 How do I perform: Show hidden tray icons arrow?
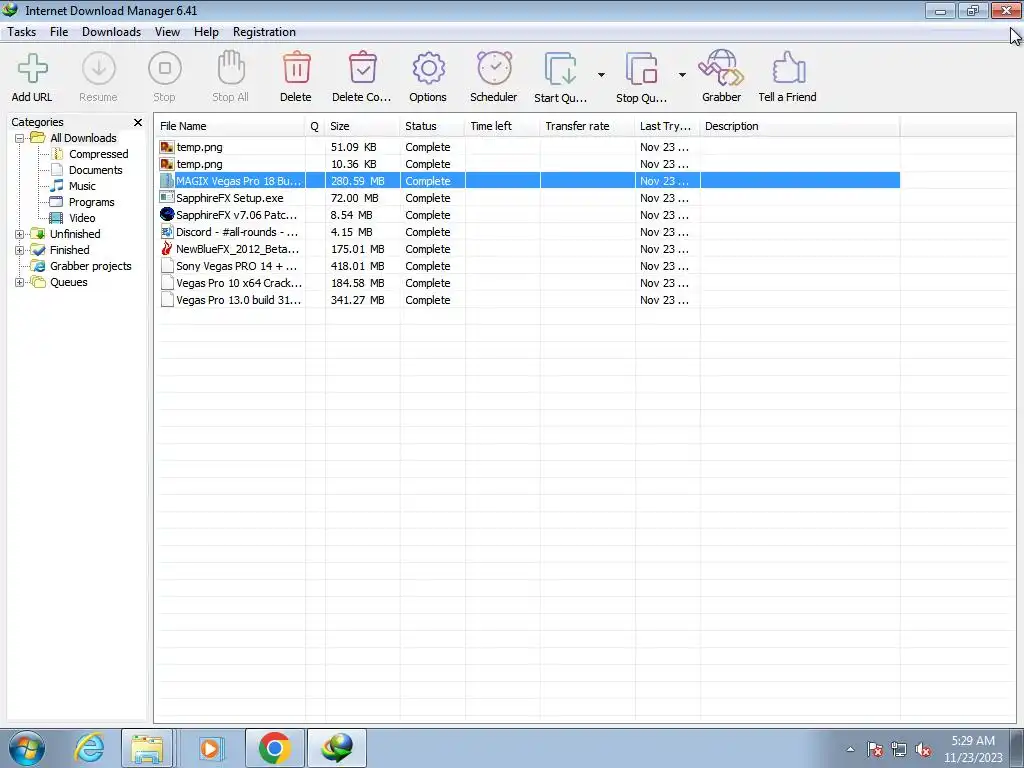point(850,750)
